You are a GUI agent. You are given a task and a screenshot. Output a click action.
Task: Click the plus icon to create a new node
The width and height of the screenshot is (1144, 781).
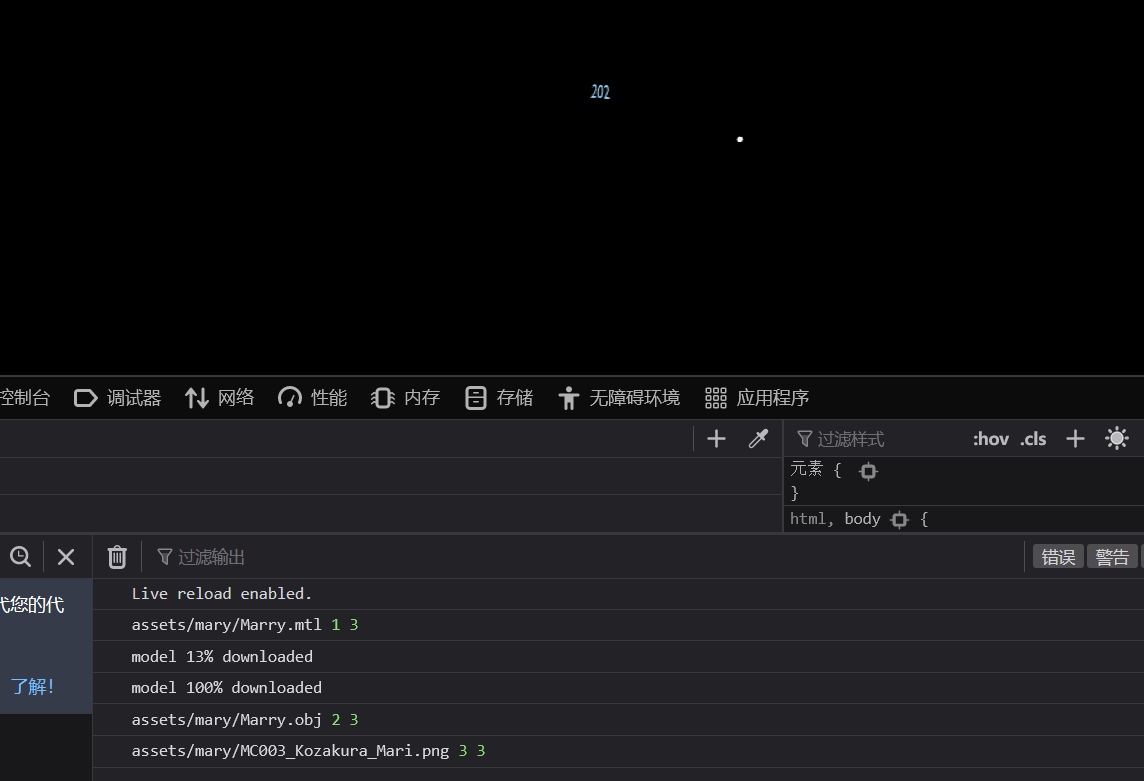[716, 439]
